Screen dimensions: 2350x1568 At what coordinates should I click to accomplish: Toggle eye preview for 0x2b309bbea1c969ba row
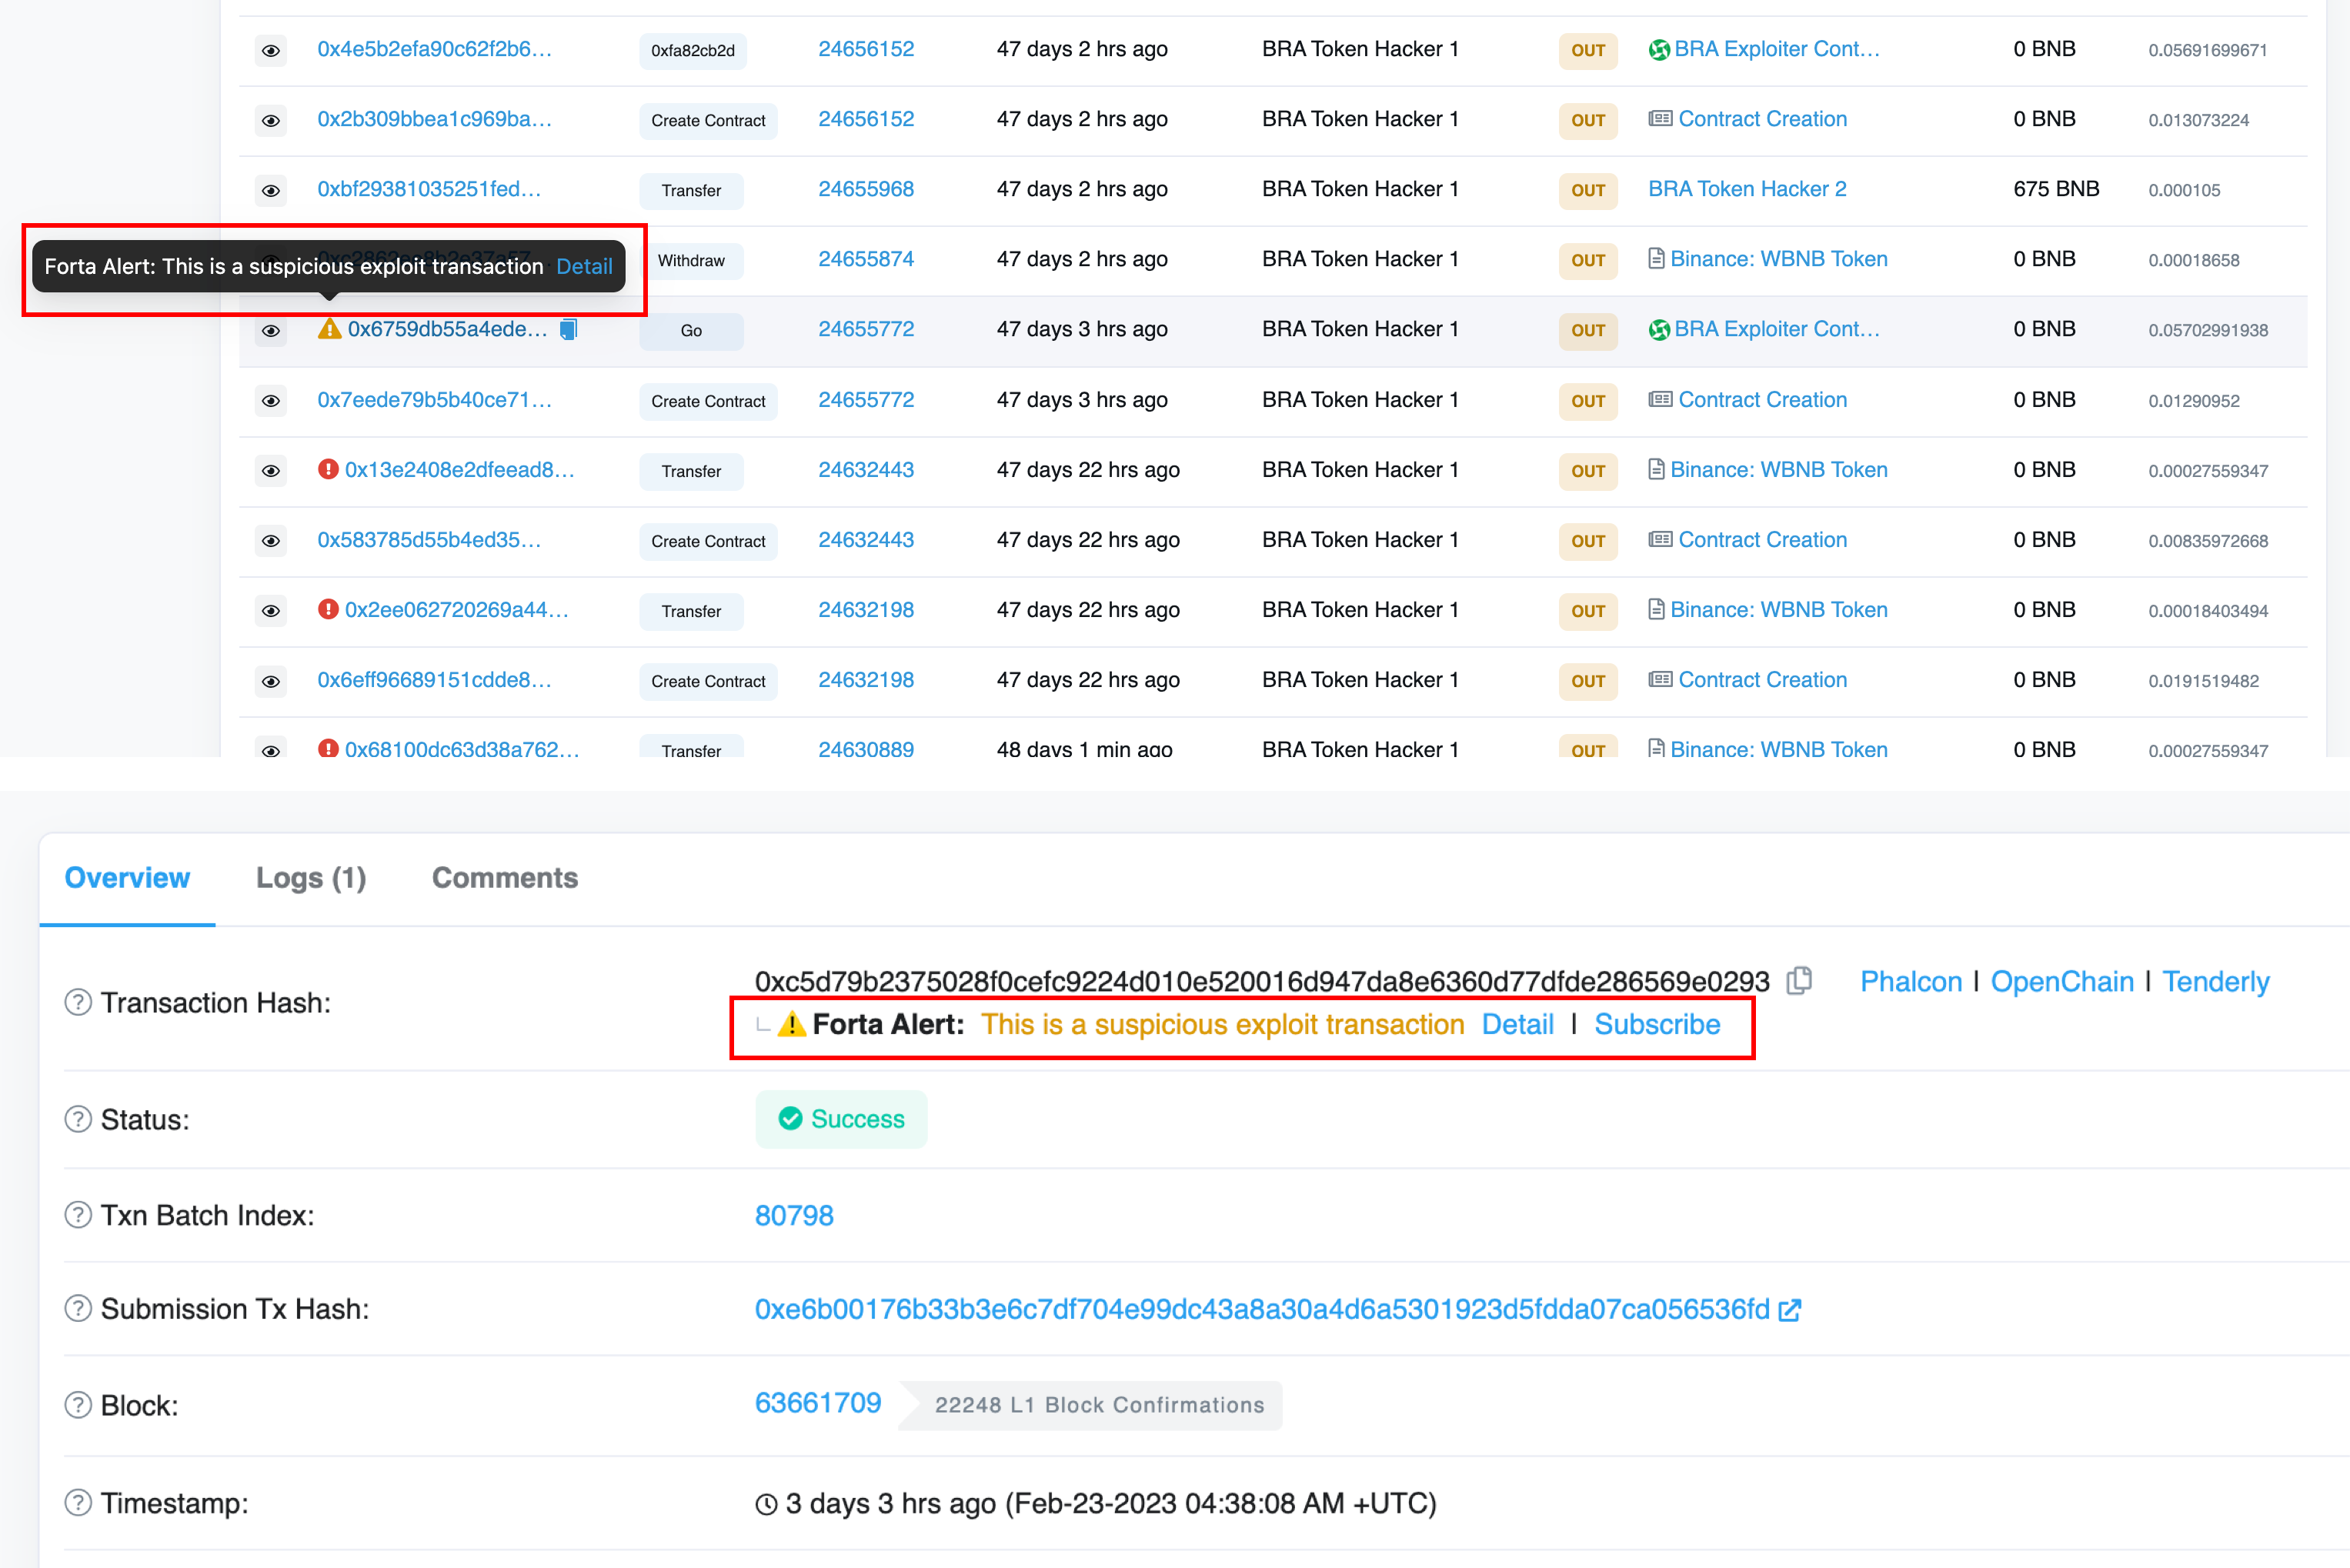270,120
